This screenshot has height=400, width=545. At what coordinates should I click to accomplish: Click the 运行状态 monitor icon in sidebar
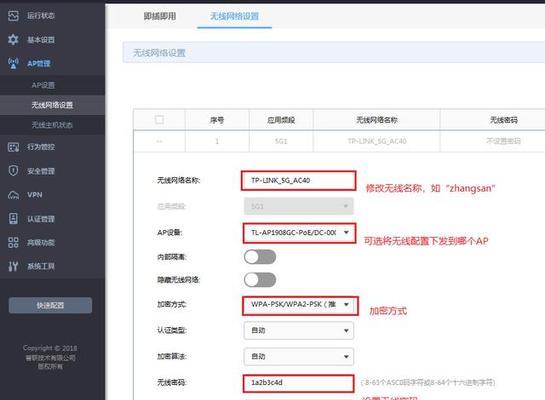[x=13, y=16]
